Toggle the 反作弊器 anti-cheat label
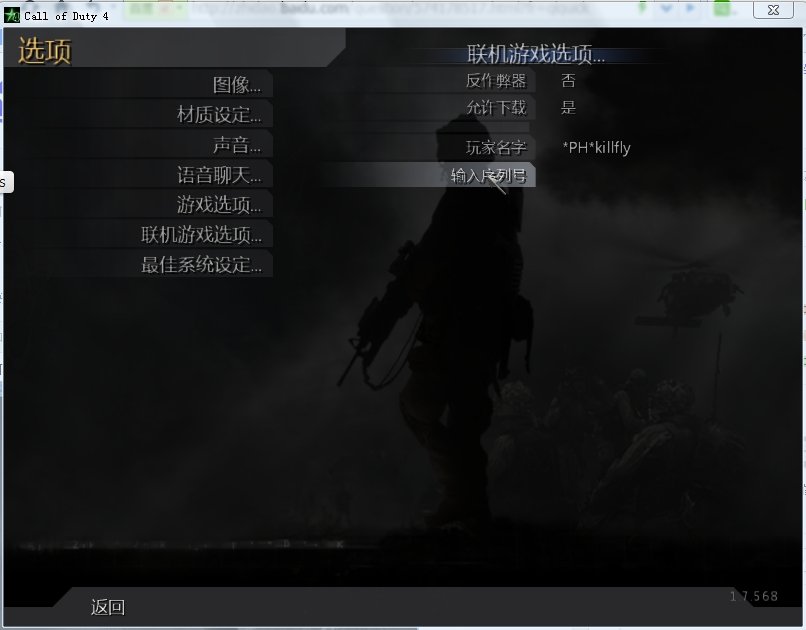The height and width of the screenshot is (630, 806). (x=496, y=81)
